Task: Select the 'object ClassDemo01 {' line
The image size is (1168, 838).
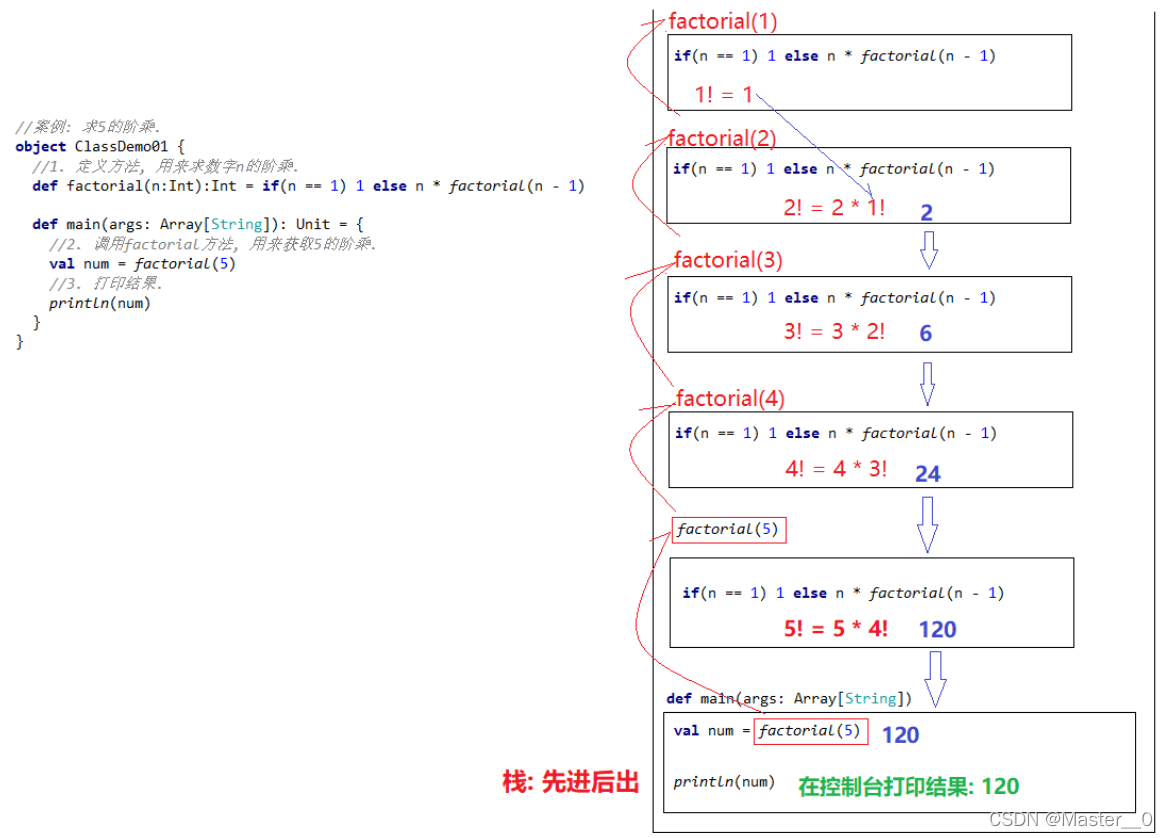Action: coord(100,147)
